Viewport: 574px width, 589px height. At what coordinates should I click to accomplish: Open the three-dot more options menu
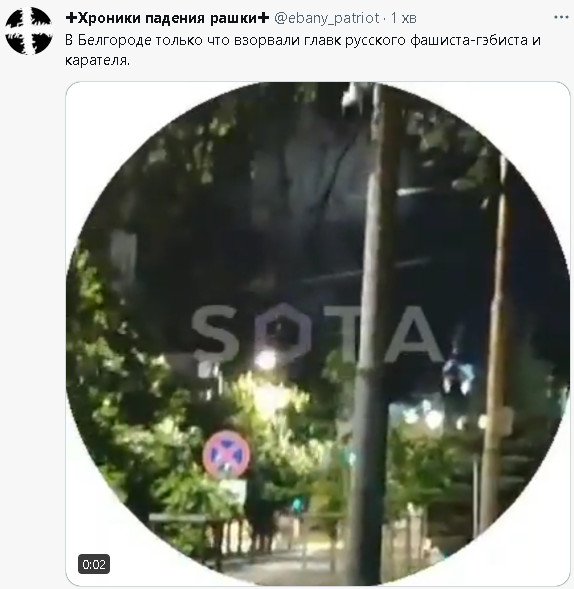(561, 17)
